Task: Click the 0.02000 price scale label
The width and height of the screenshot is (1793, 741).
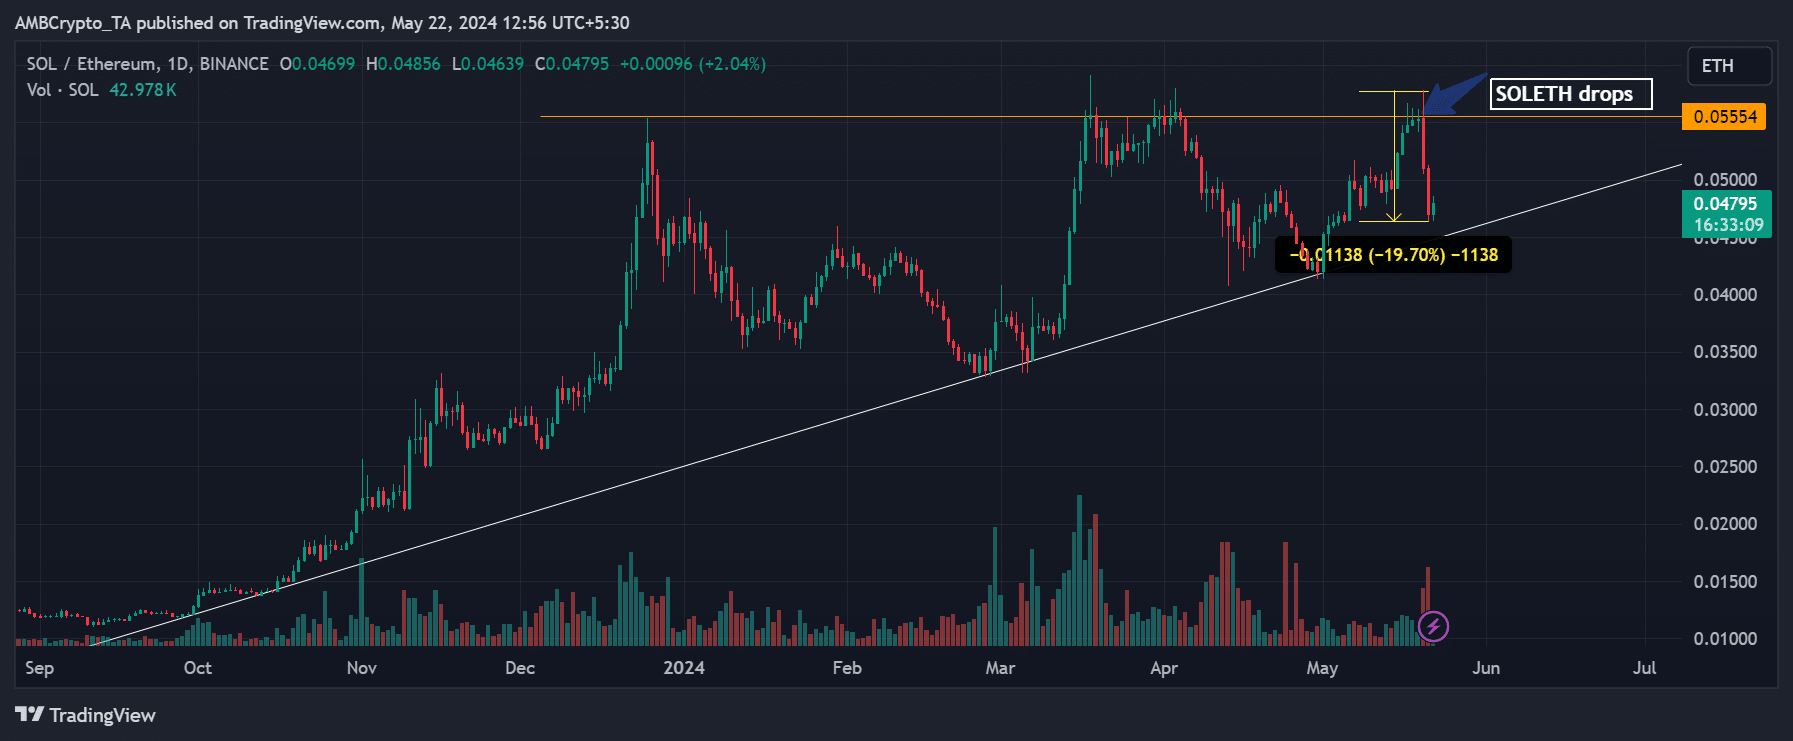Action: (x=1725, y=524)
